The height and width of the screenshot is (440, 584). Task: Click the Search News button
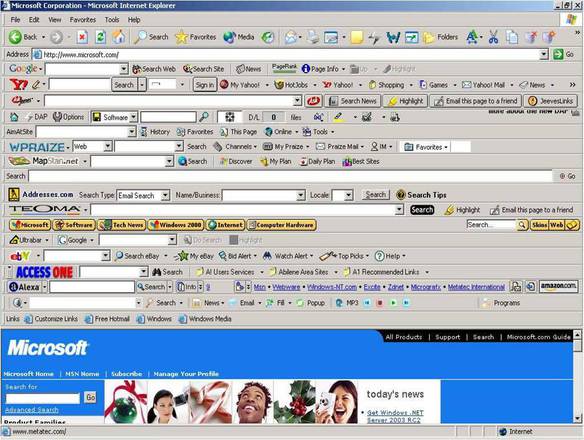(353, 101)
